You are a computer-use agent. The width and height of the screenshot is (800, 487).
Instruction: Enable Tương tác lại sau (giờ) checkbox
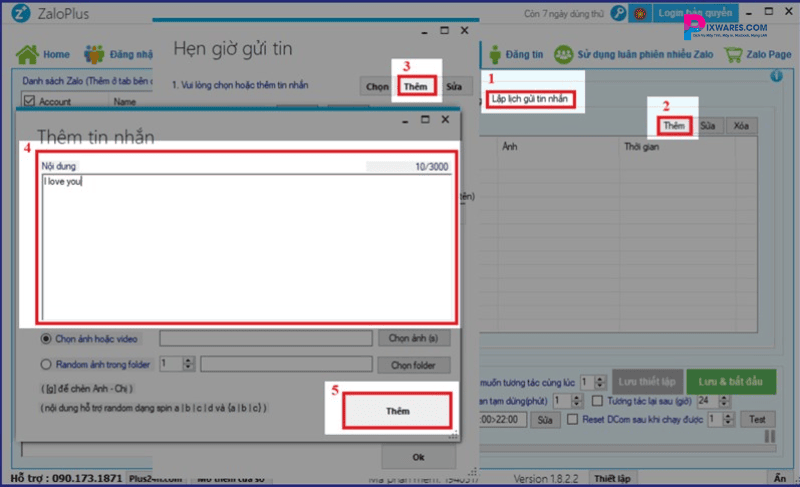click(x=597, y=400)
